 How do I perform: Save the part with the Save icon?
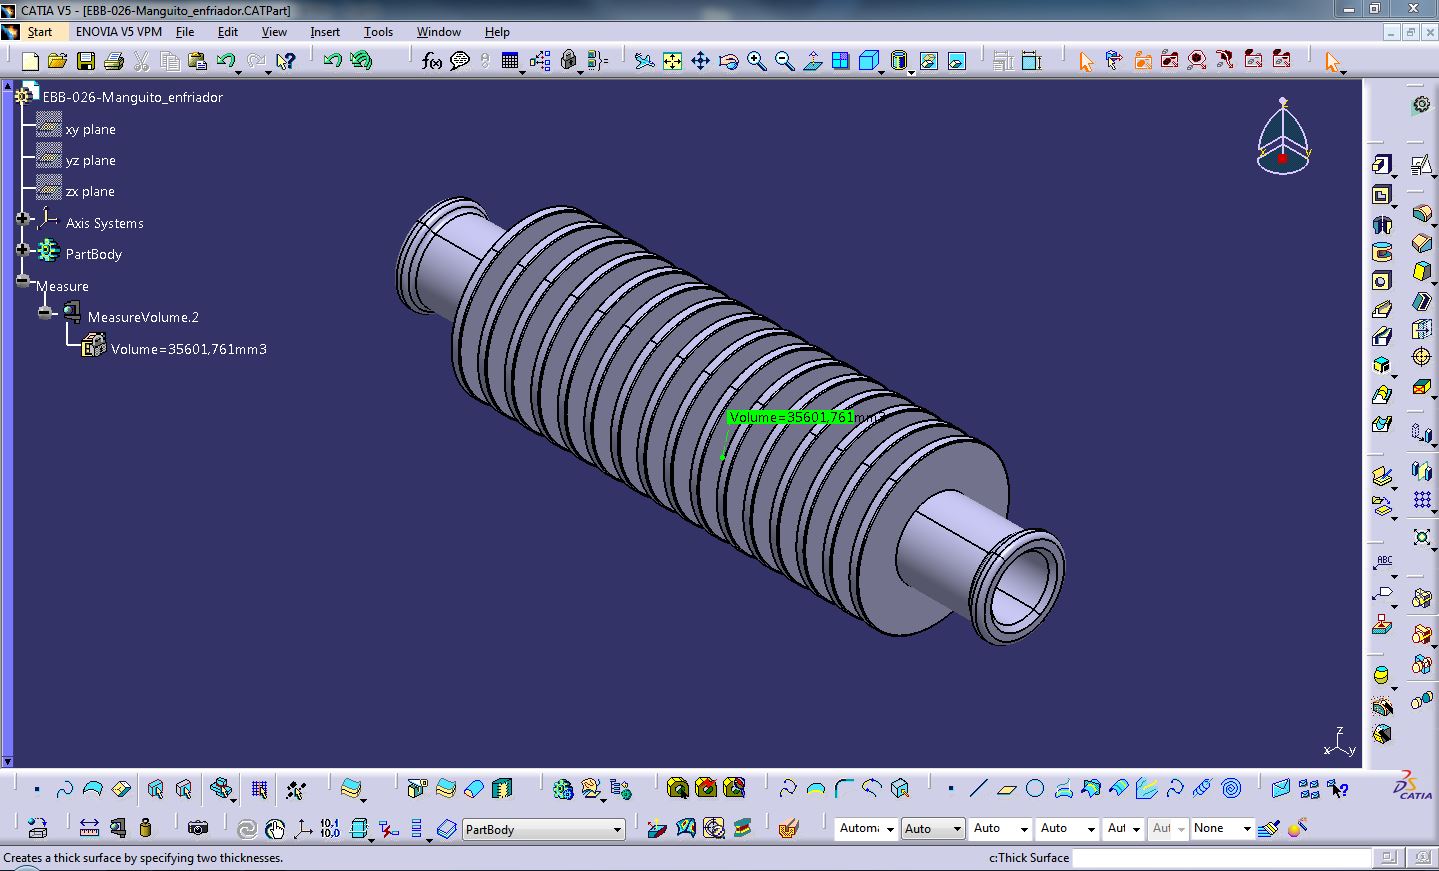click(x=86, y=61)
